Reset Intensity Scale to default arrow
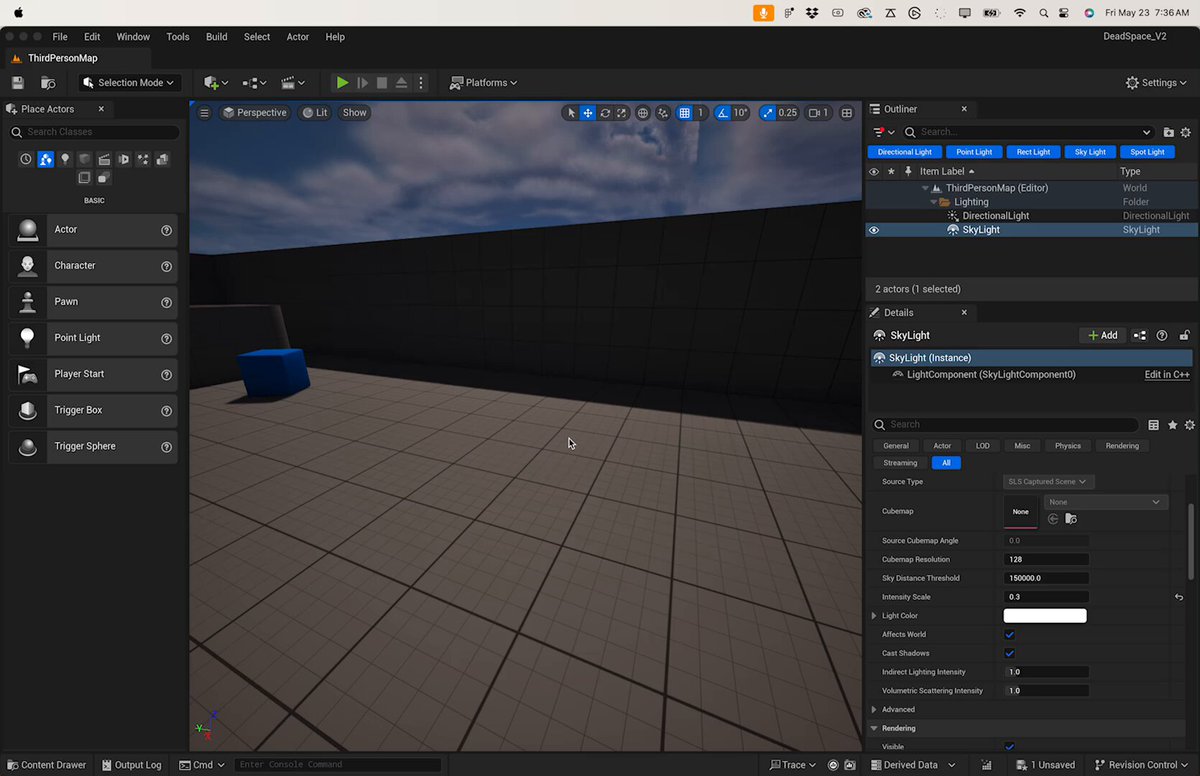 1179,597
